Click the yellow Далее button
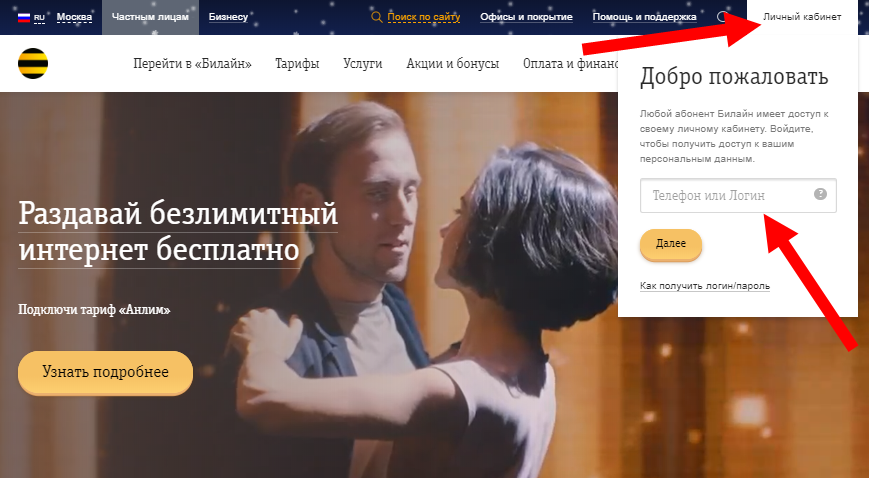This screenshot has width=869, height=478. coord(671,244)
